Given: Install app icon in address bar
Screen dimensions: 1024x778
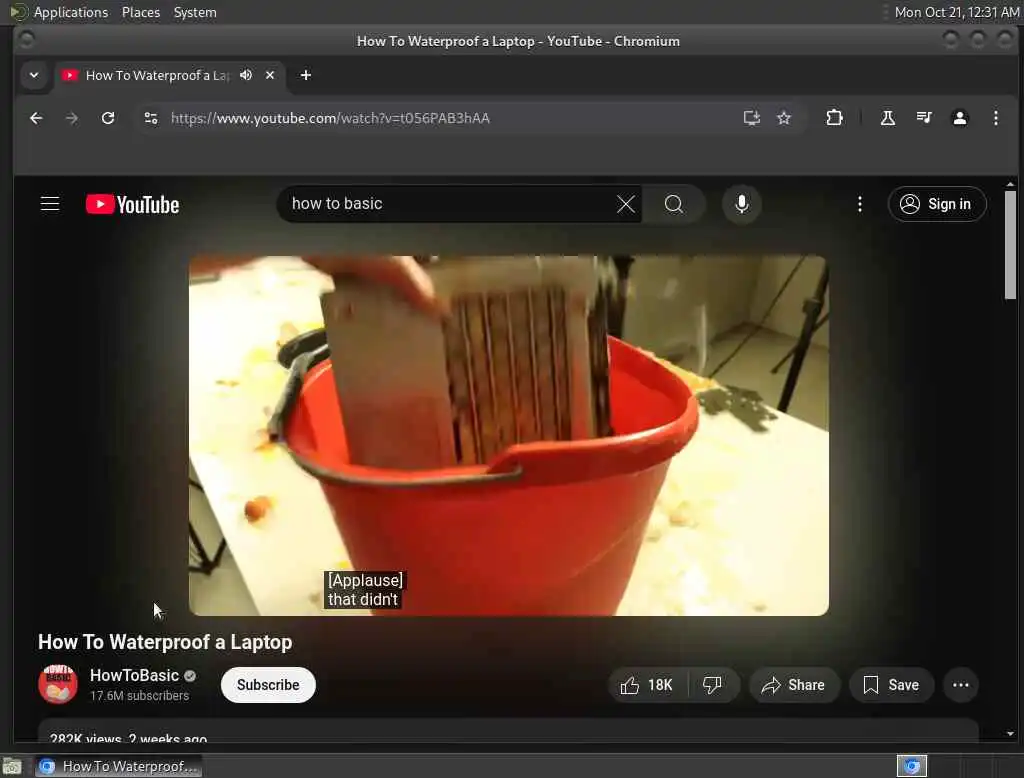Looking at the screenshot, I should (751, 118).
